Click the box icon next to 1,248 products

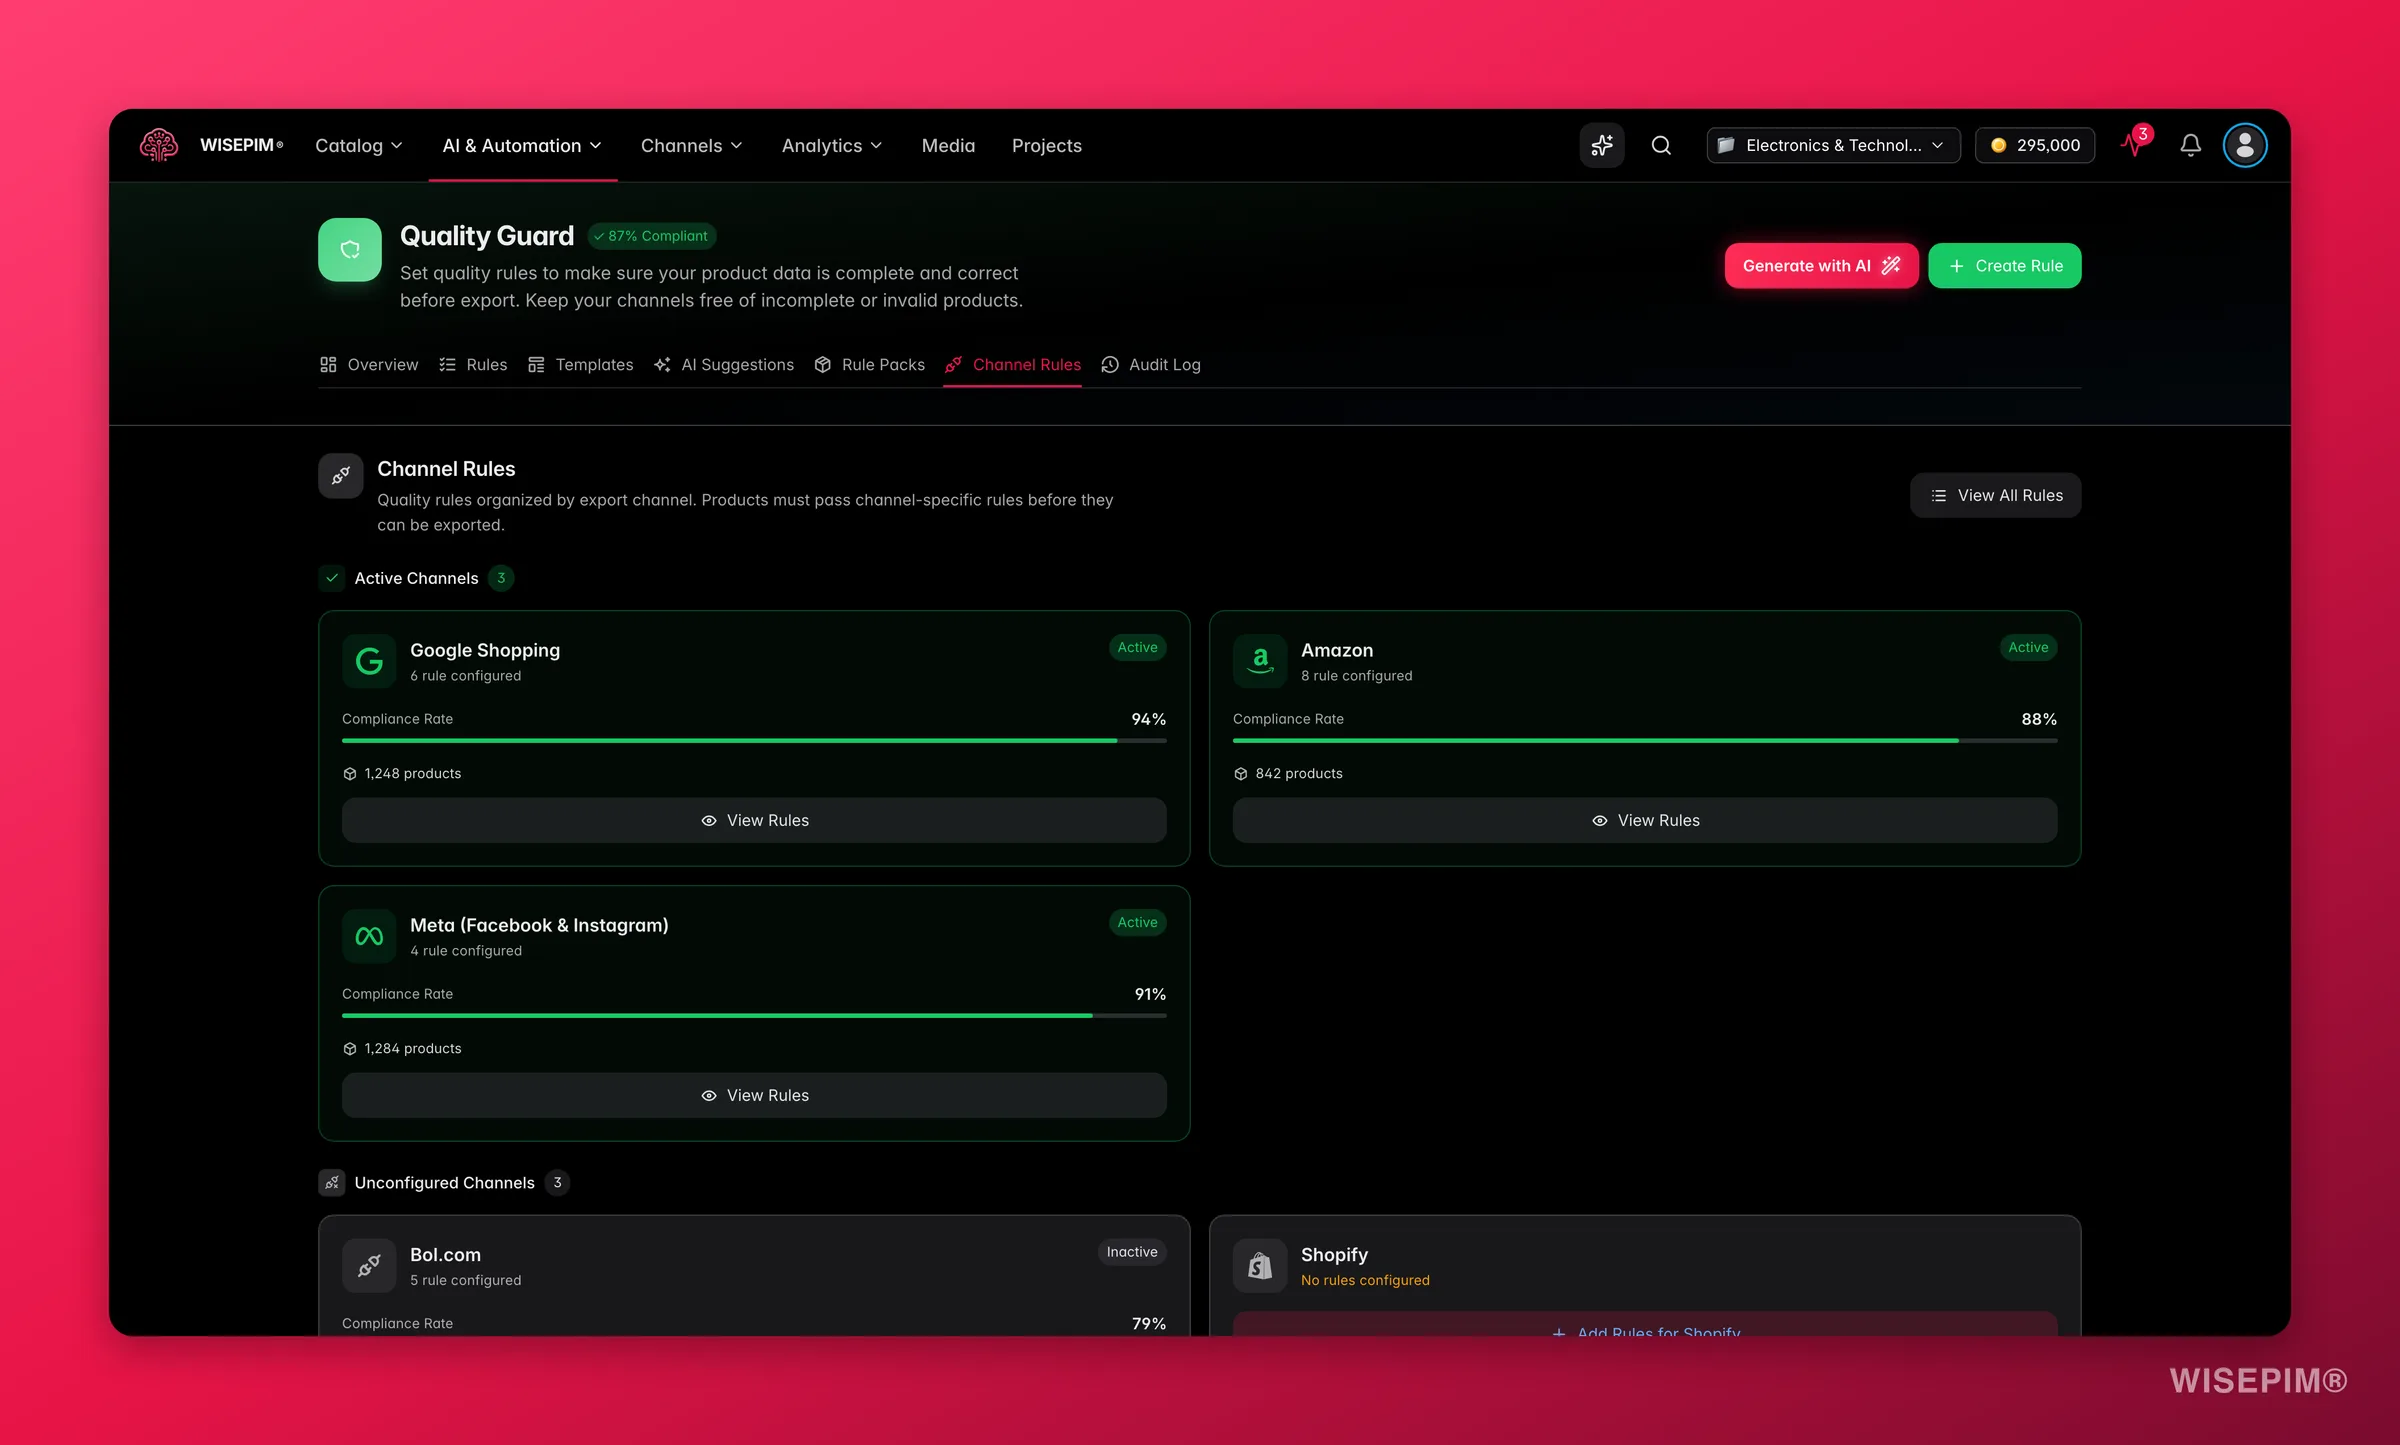[x=350, y=774]
